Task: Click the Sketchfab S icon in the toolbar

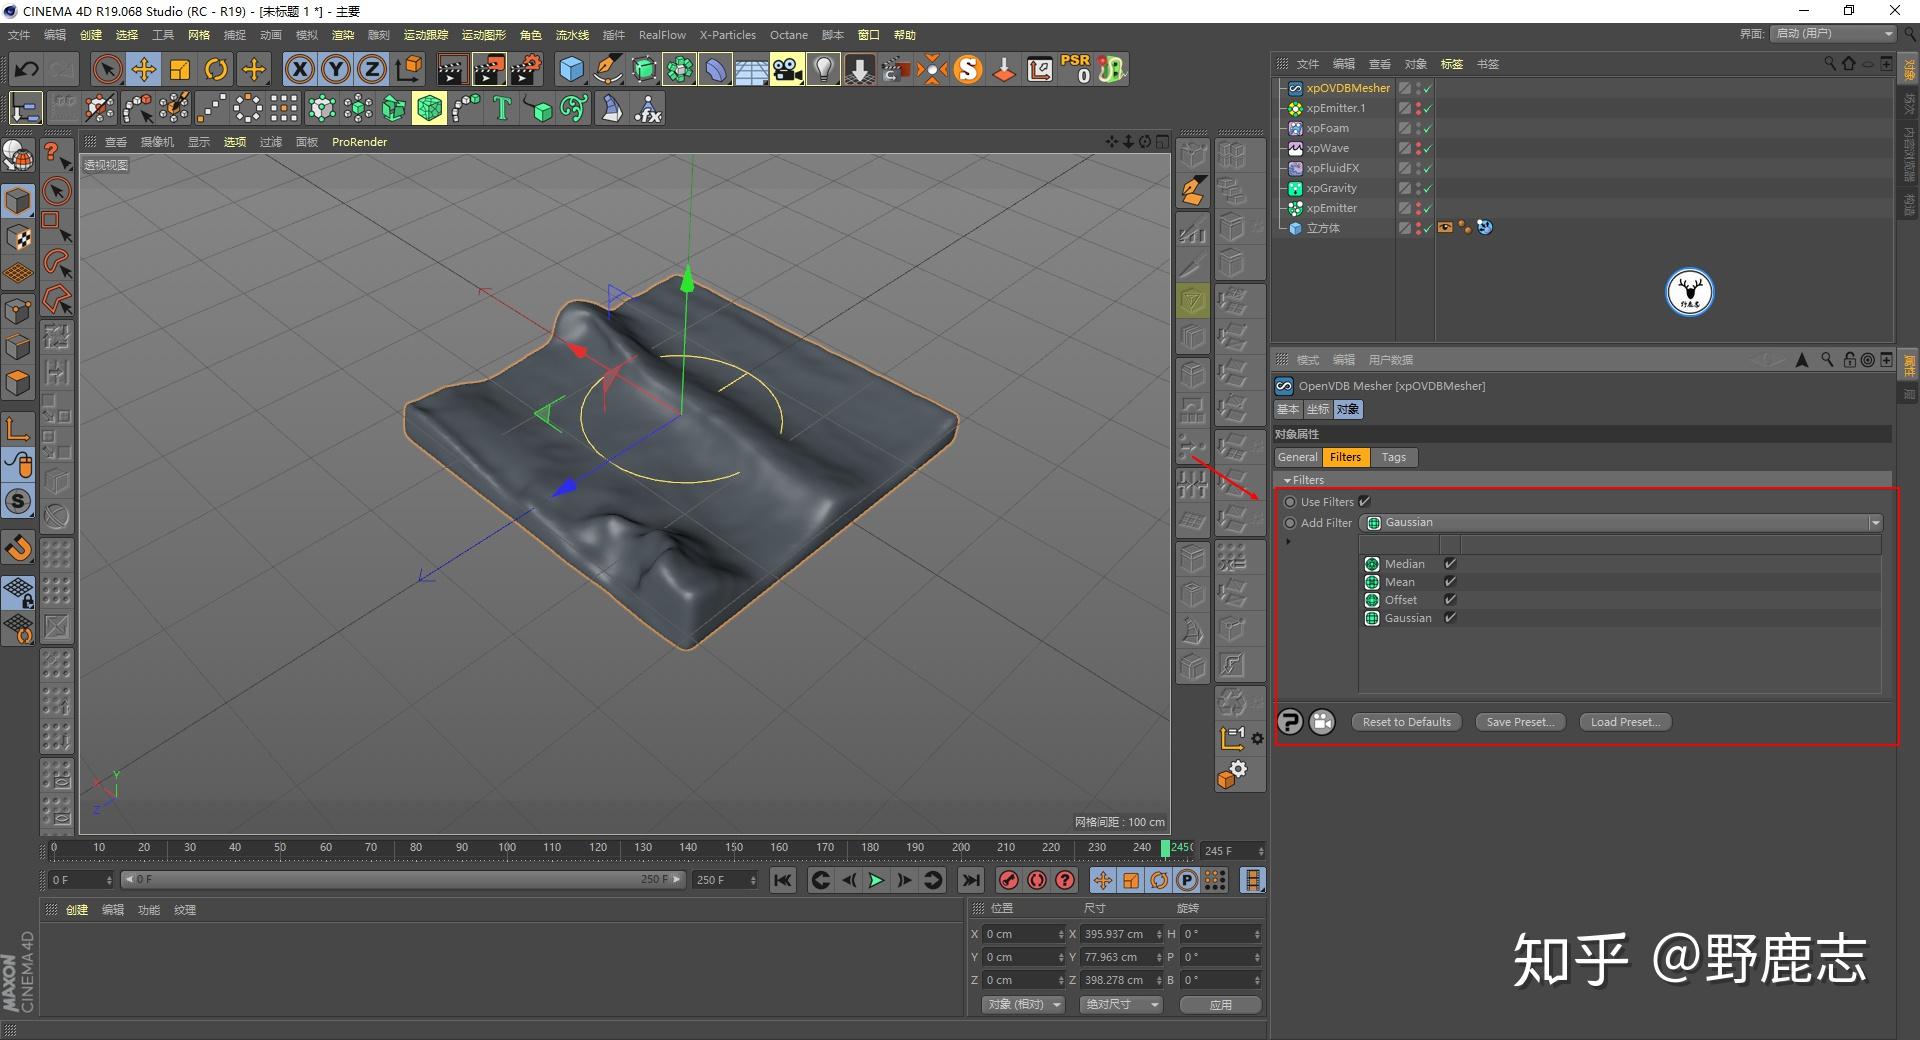Action: pyautogui.click(x=967, y=68)
